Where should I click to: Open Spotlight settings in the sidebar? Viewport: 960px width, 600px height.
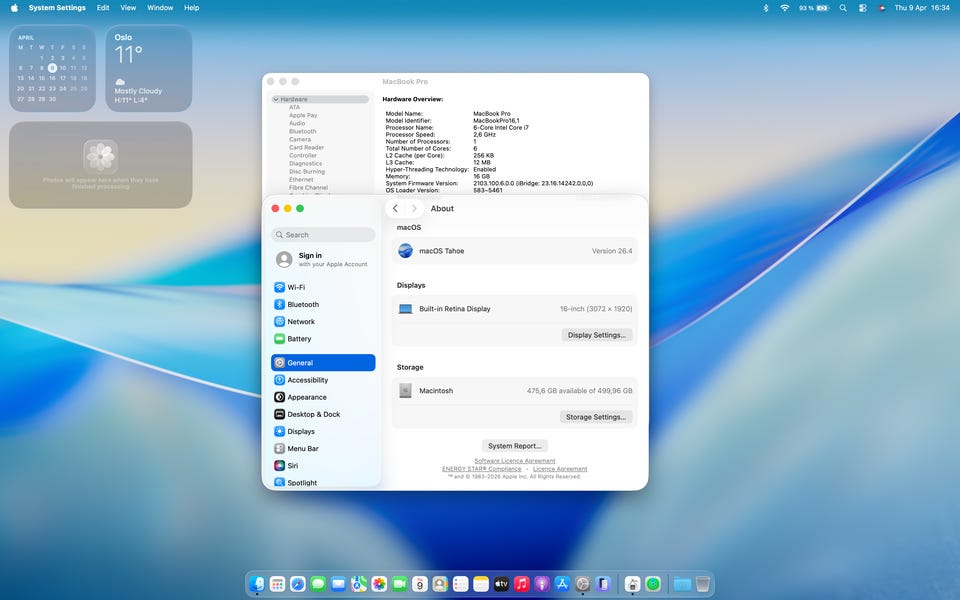click(x=323, y=482)
